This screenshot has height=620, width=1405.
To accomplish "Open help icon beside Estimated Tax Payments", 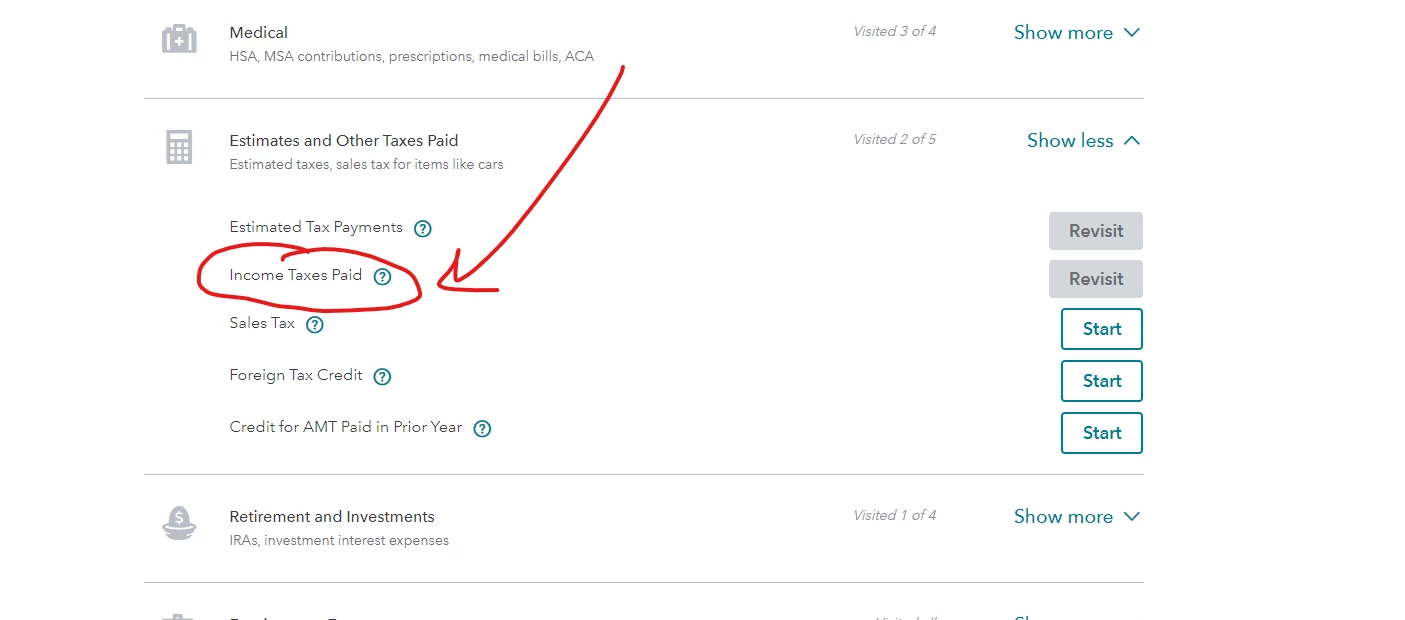I will [x=423, y=228].
